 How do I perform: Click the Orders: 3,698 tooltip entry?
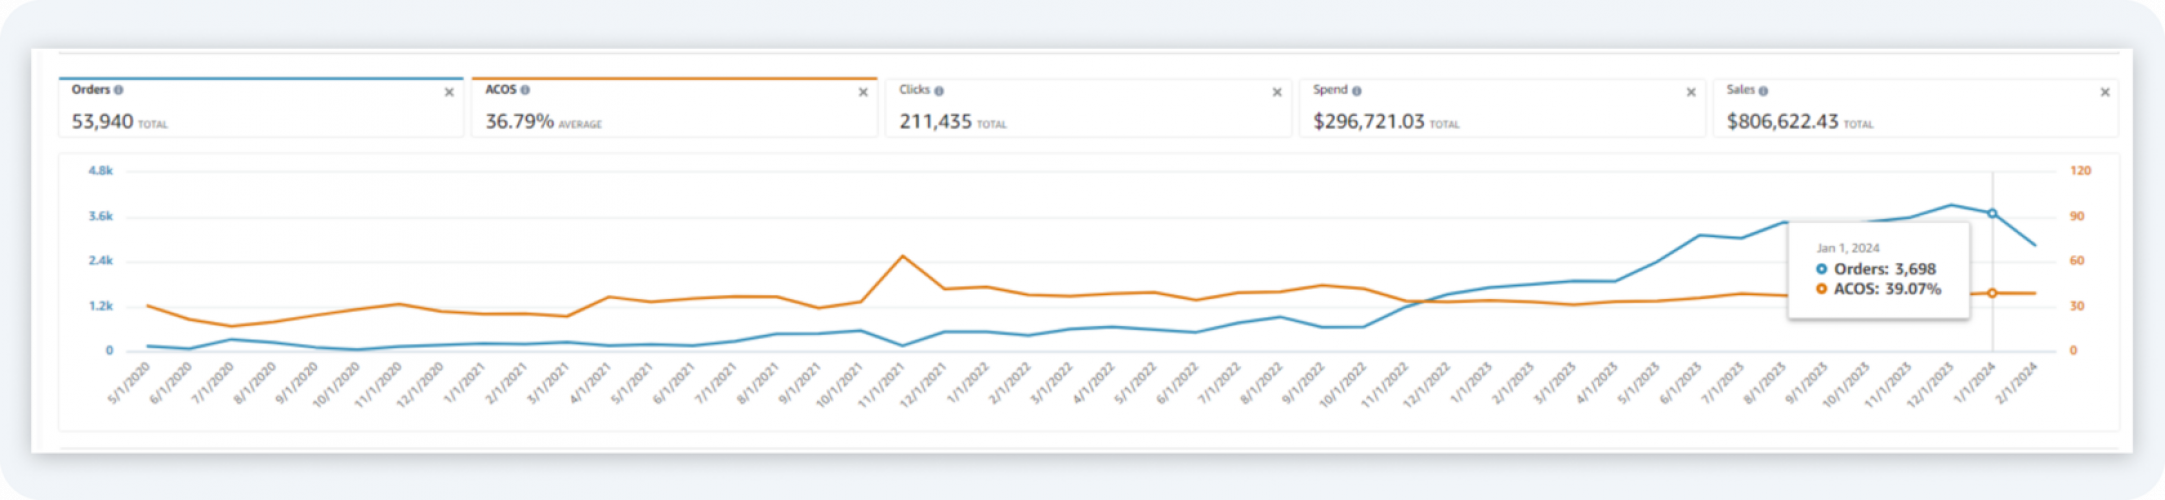tap(1876, 269)
